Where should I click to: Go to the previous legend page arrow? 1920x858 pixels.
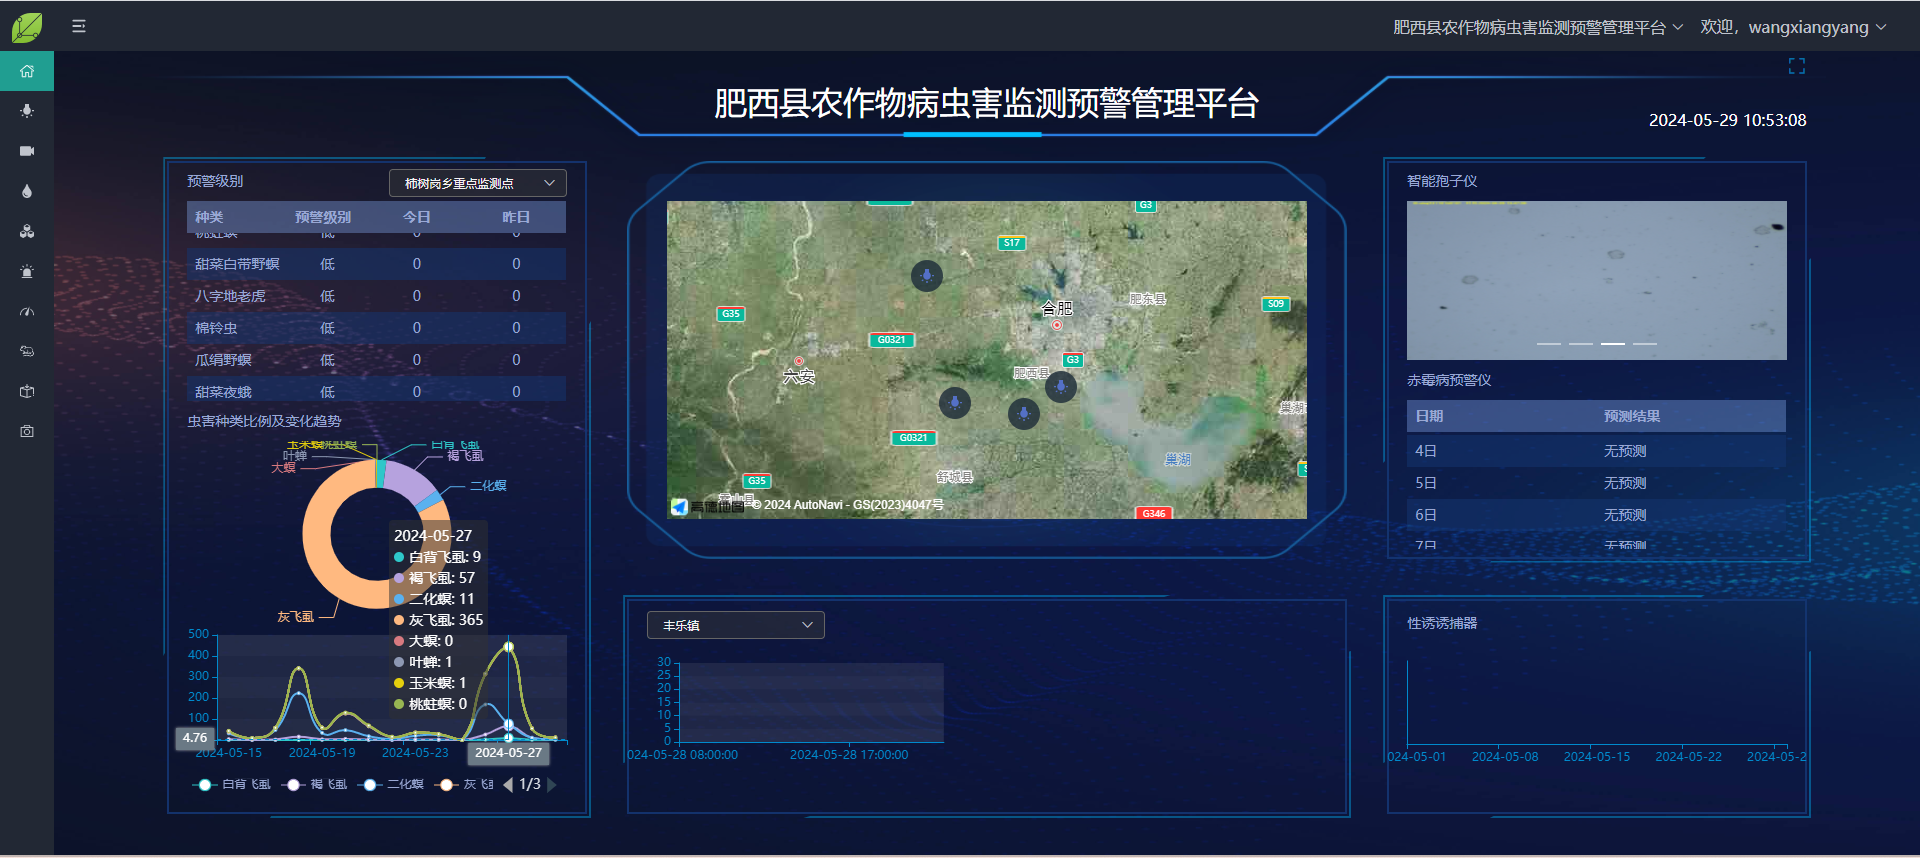pyautogui.click(x=508, y=785)
